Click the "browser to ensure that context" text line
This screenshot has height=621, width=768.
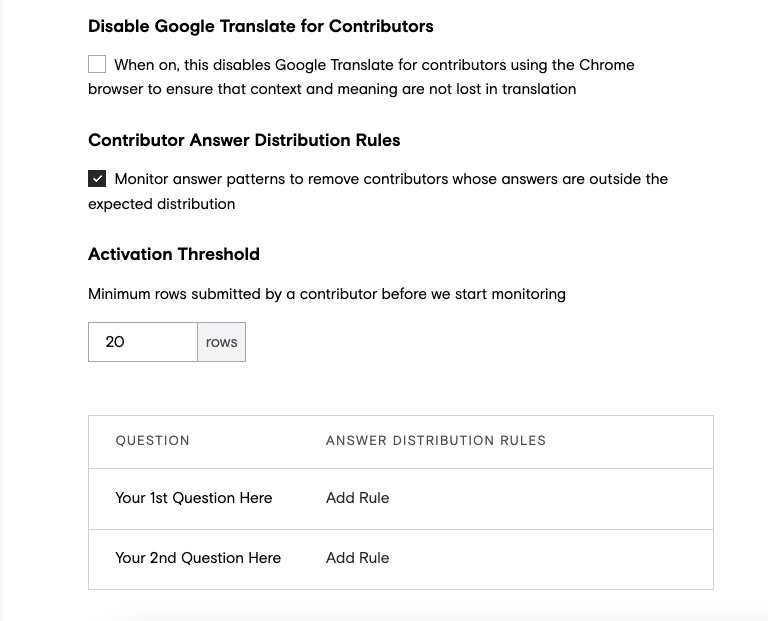[332, 89]
